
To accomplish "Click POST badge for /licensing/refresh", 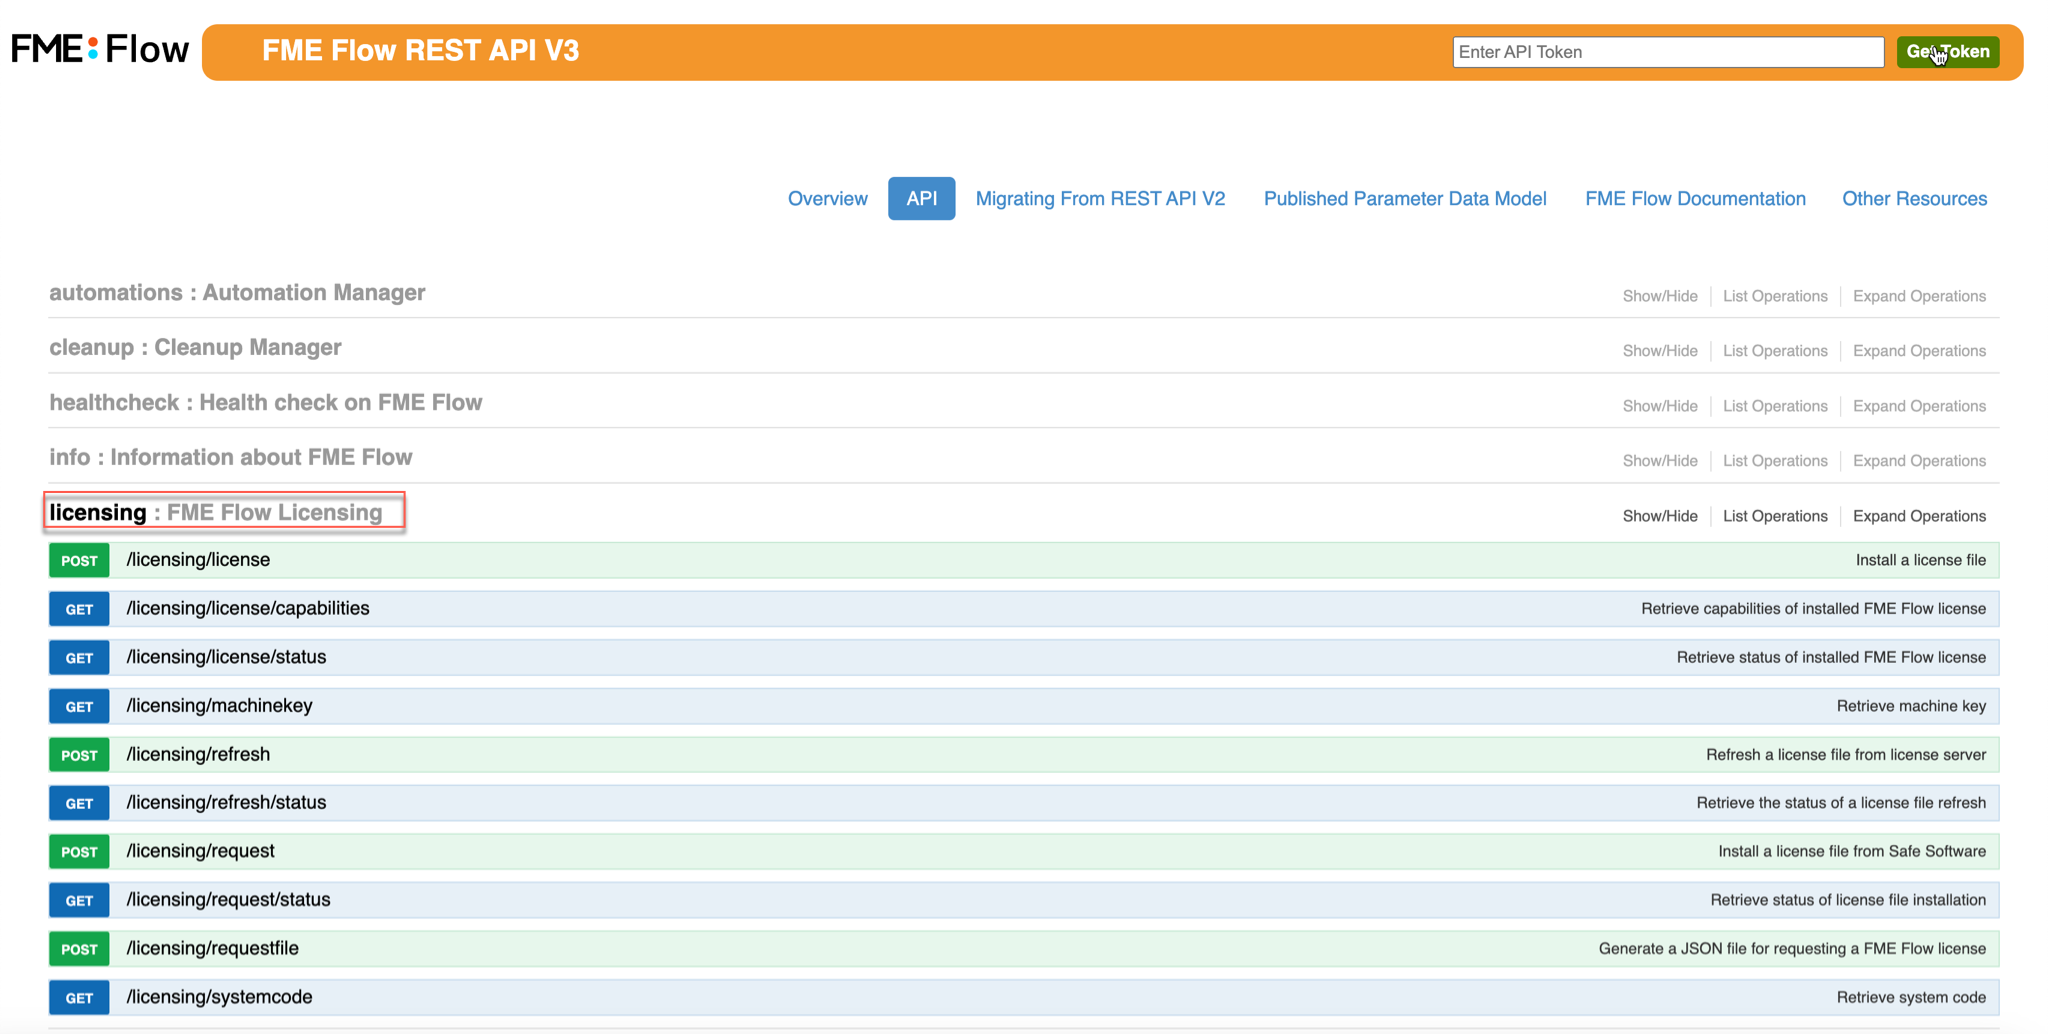I will point(79,755).
